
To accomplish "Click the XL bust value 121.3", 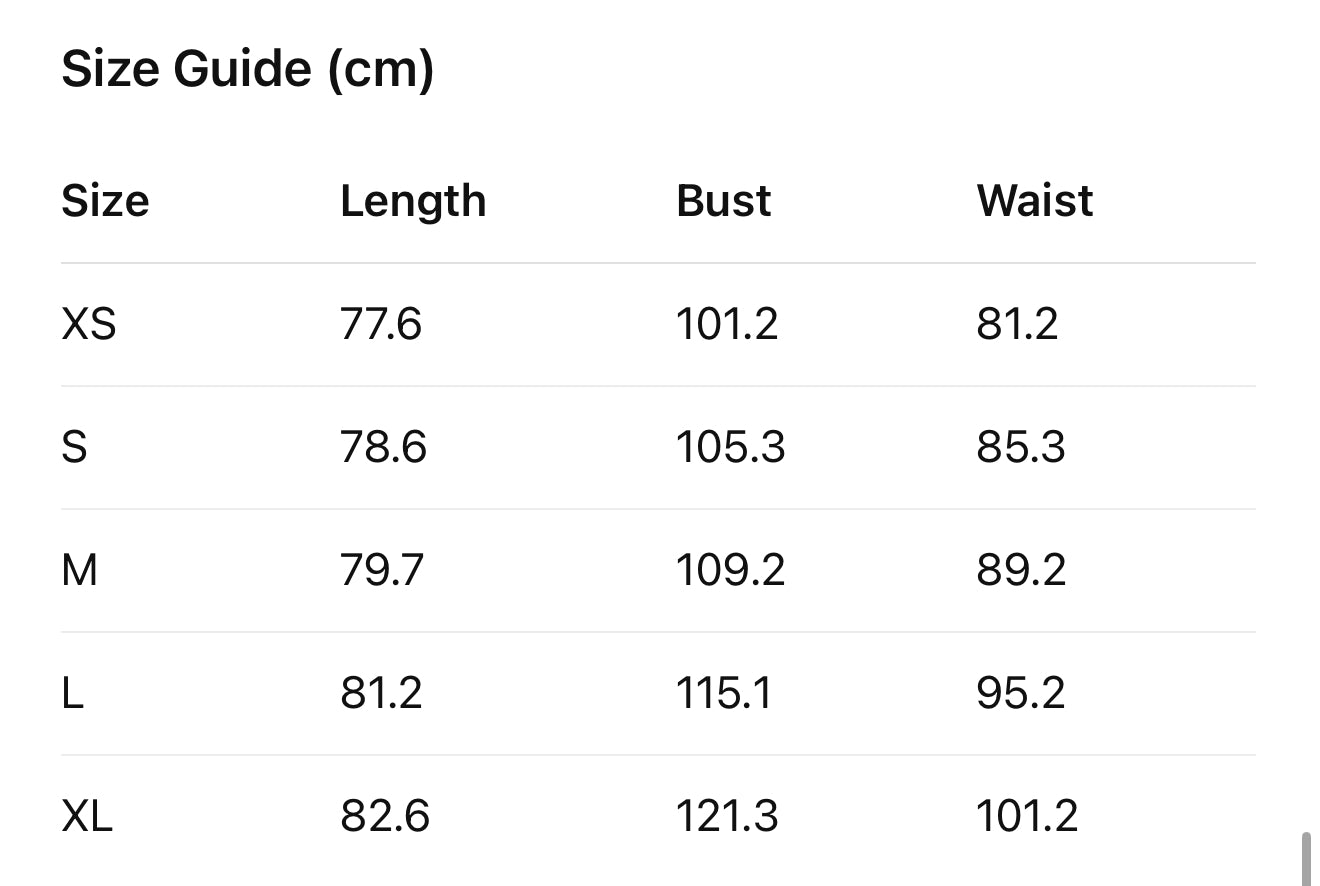I will coord(727,816).
